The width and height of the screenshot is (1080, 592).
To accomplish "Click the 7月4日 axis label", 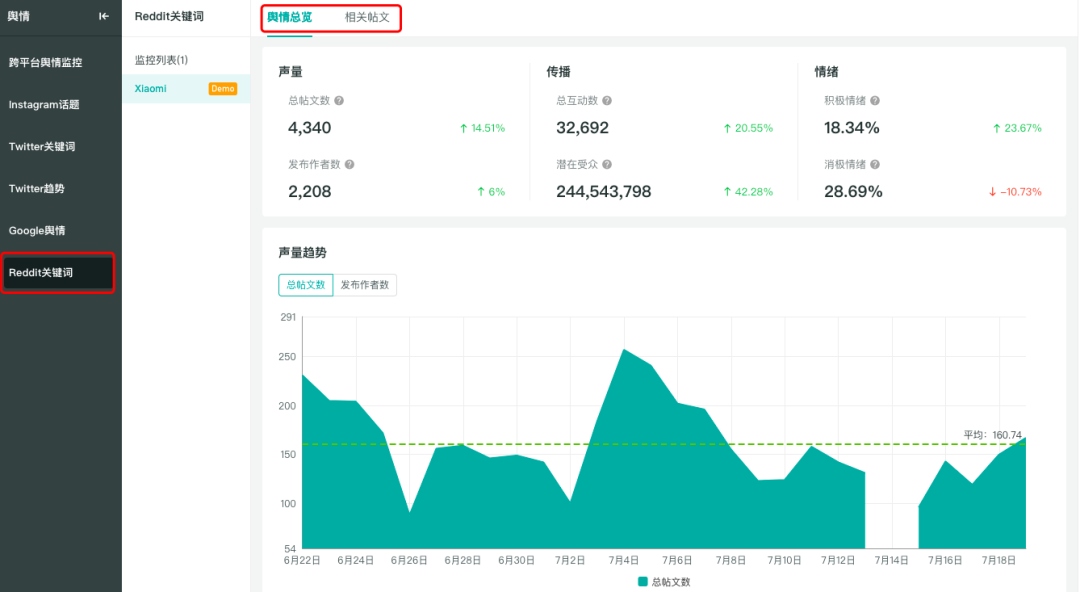I will pyautogui.click(x=623, y=560).
